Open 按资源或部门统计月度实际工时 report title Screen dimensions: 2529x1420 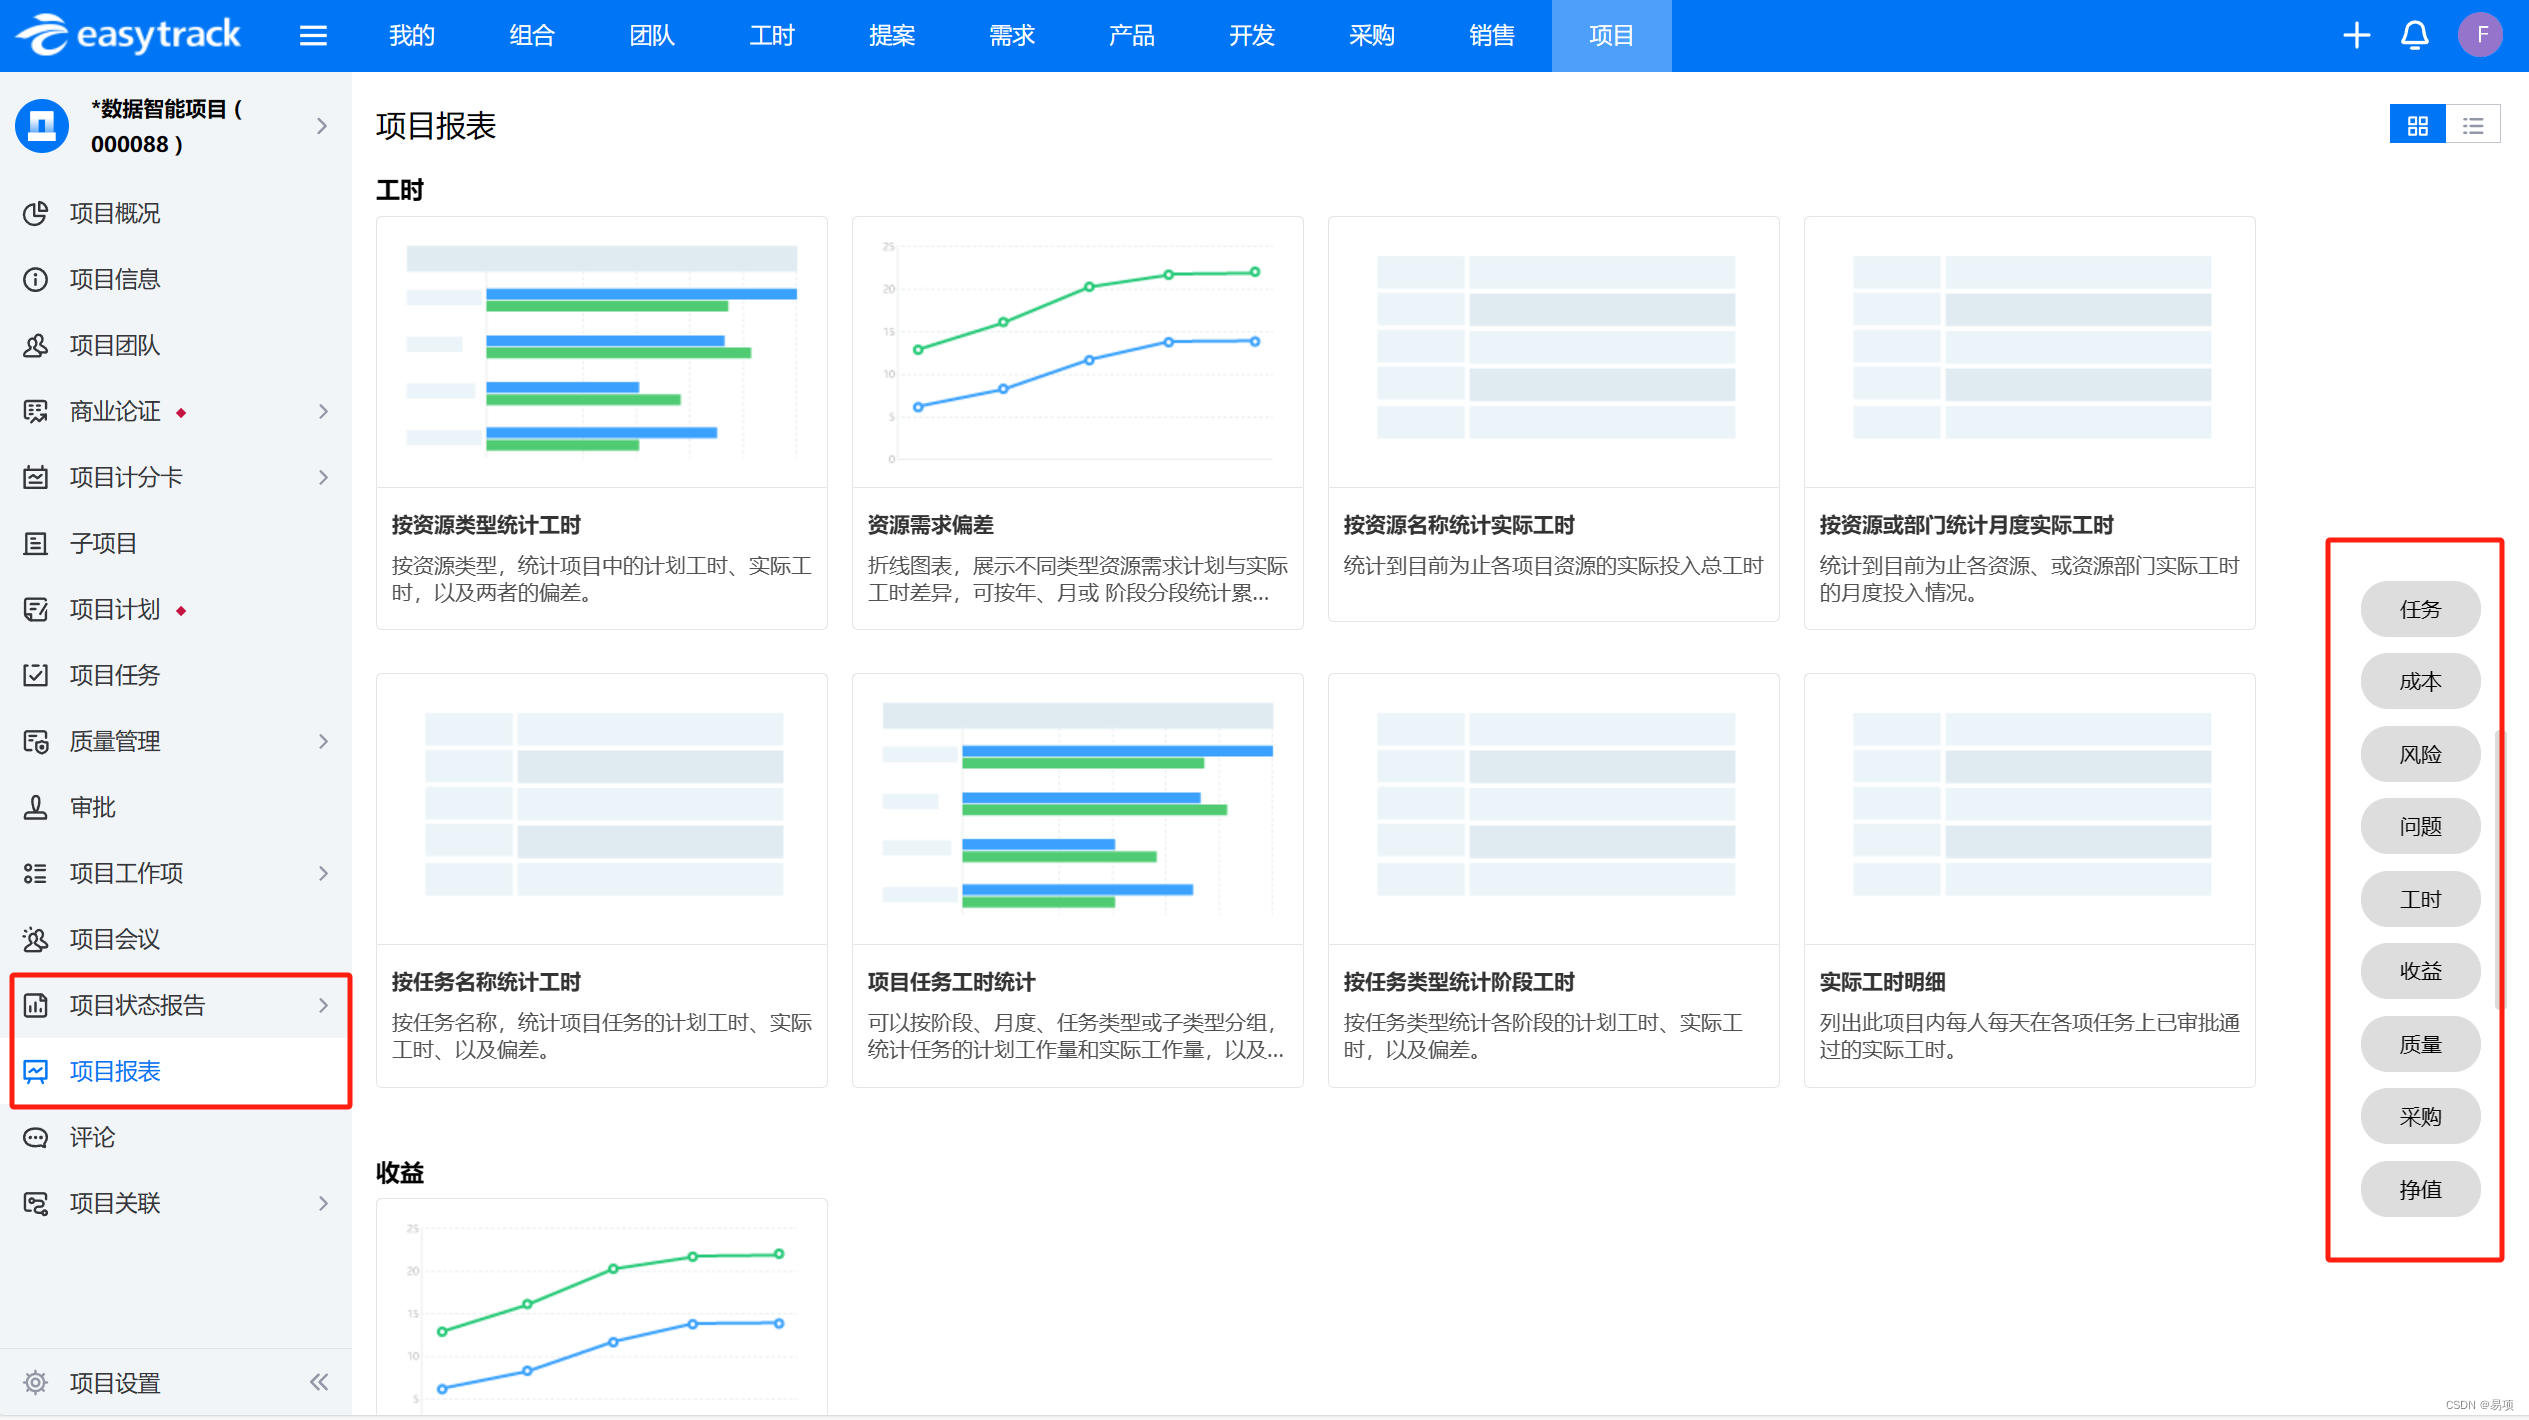[1966, 525]
